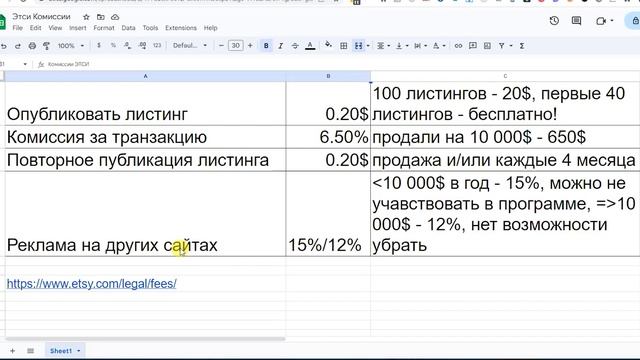This screenshot has height=360, width=640.
Task: Rename the Этси Комиссии title
Action: click(x=41, y=17)
